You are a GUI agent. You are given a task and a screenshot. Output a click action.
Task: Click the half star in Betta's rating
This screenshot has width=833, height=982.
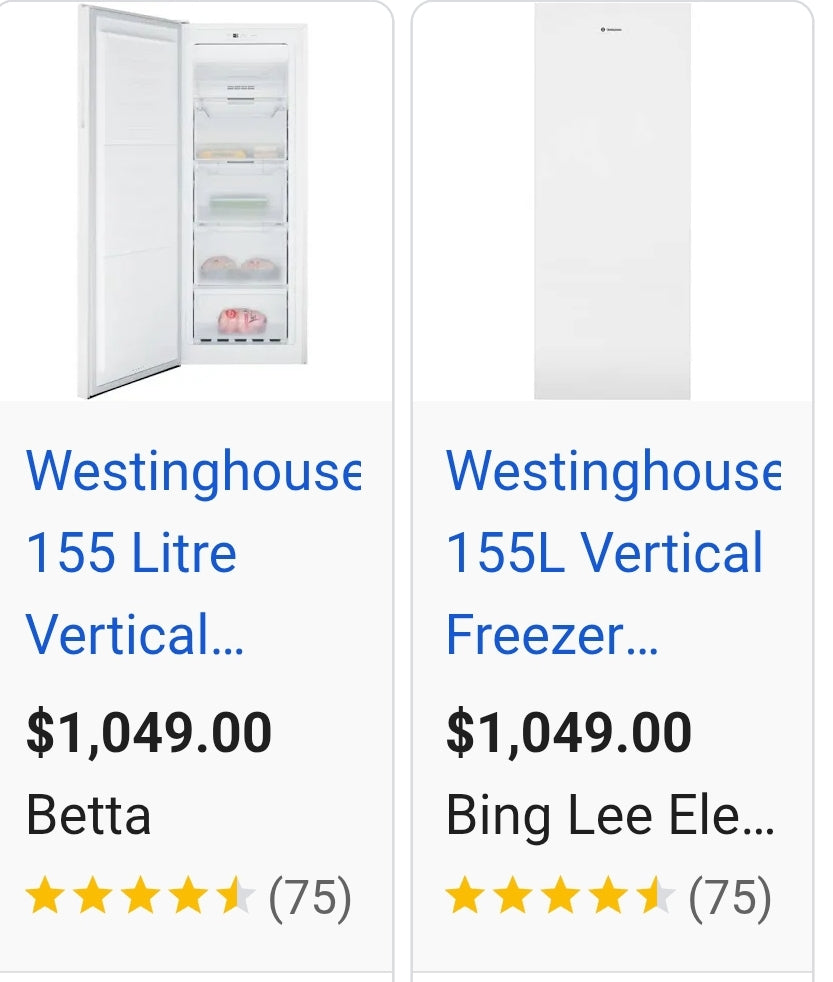click(x=236, y=896)
